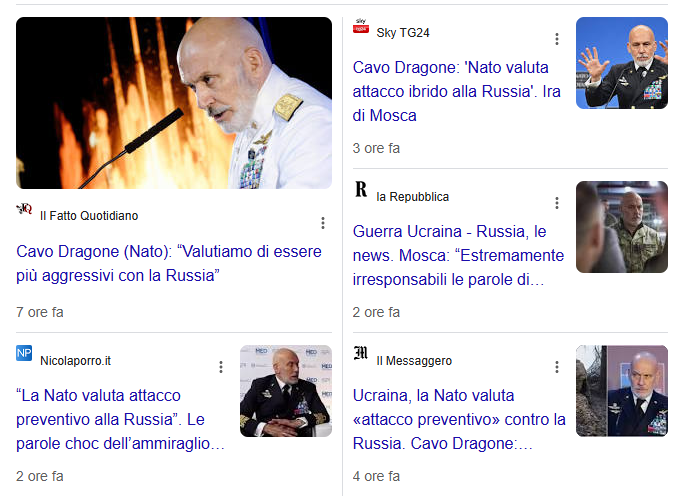Click Il Messaggero article thumbnail image
Viewport: 683px width, 498px height.
(622, 391)
